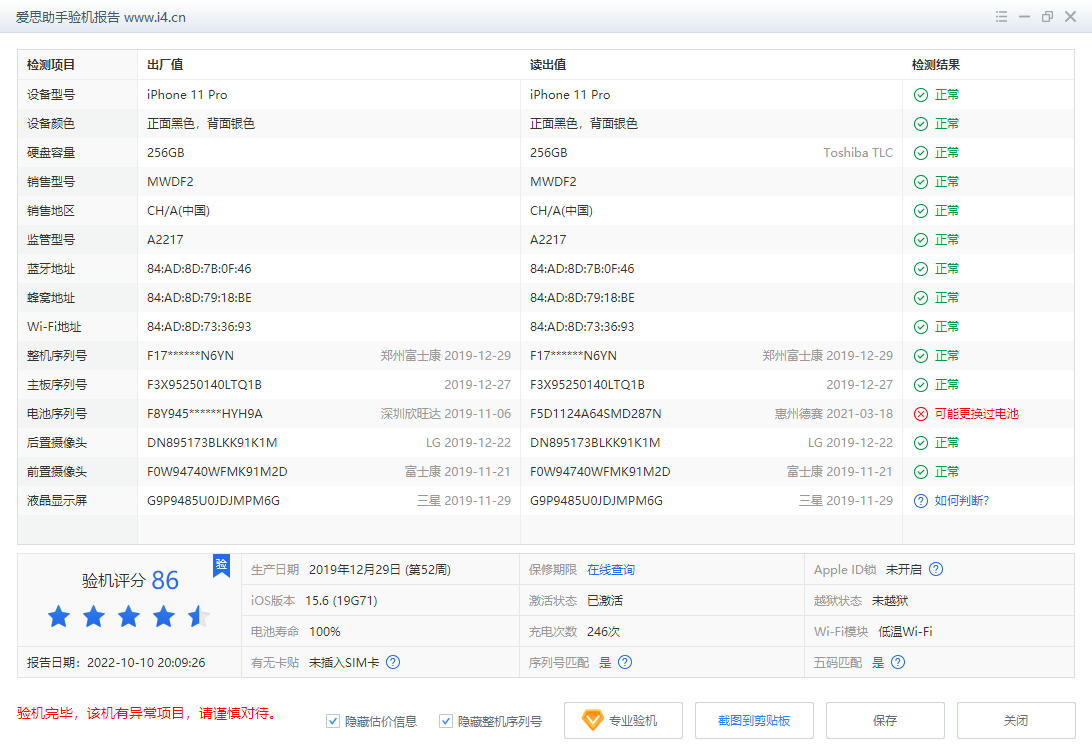Open the 如何判断? link

[x=962, y=501]
